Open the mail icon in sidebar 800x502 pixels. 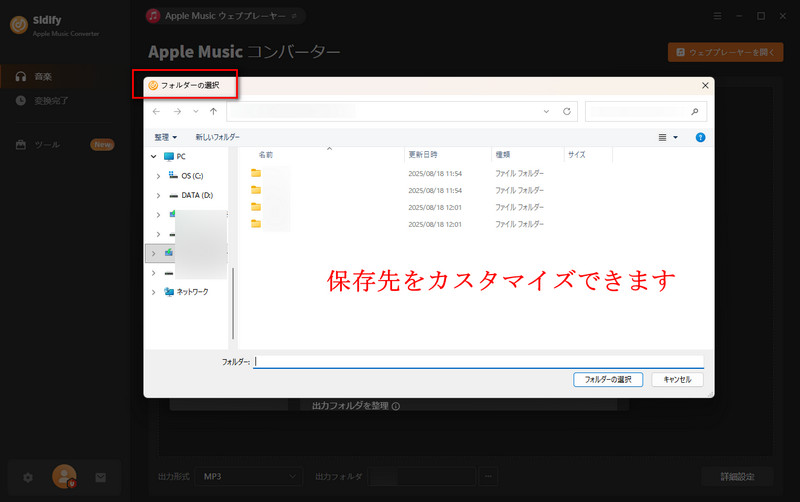(x=101, y=478)
